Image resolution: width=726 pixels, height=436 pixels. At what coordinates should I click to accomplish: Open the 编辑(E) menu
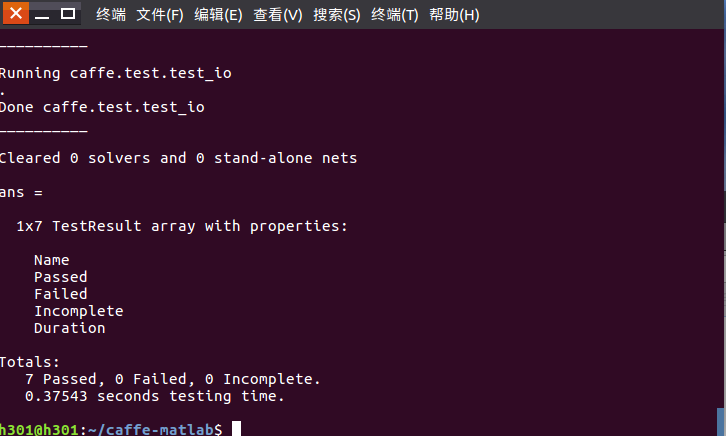point(218,15)
